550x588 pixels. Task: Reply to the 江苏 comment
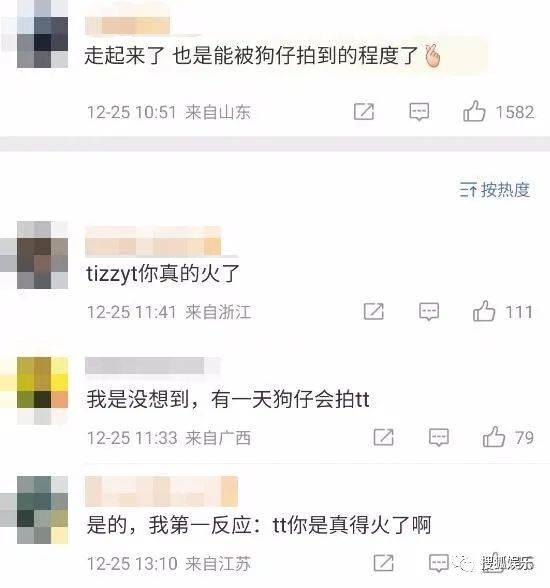(x=439, y=563)
